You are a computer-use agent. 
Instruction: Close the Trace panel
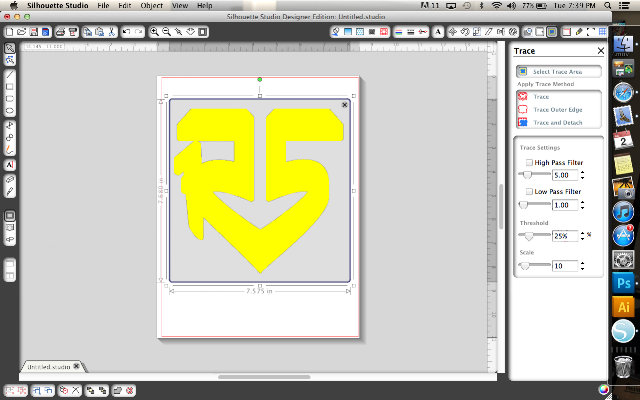click(x=600, y=51)
